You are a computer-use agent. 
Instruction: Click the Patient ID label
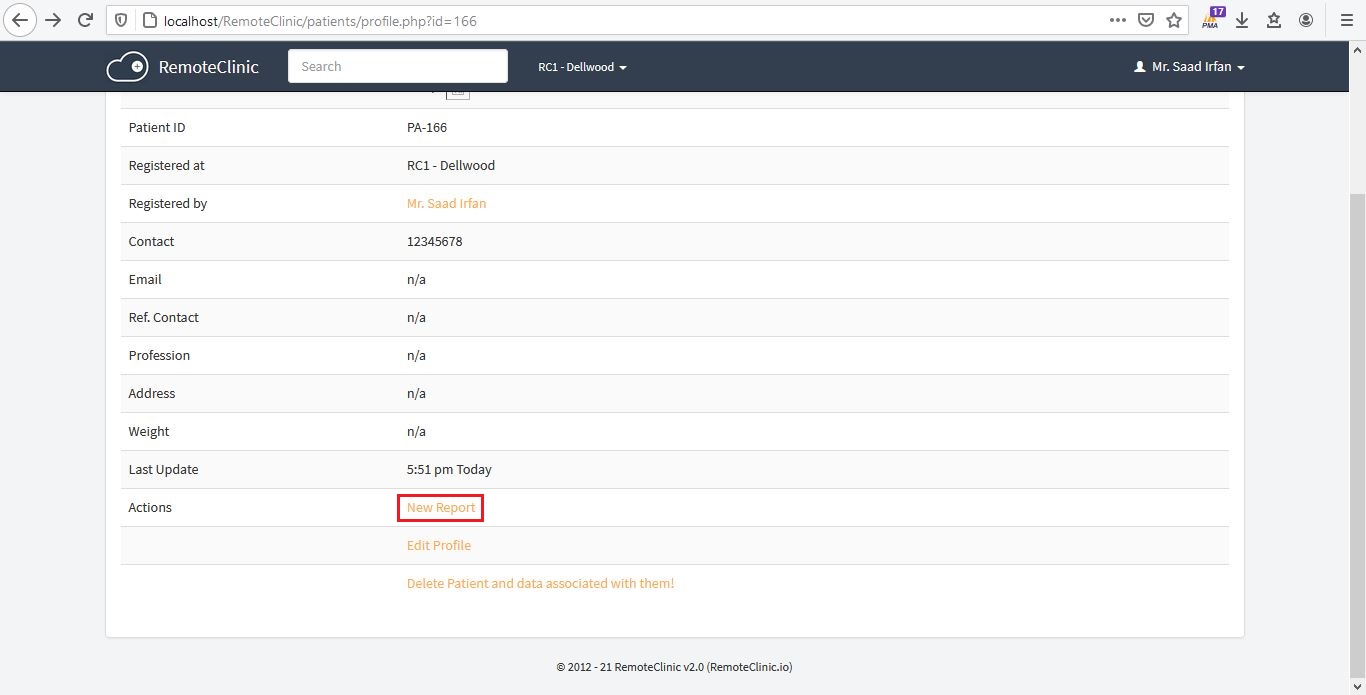(x=157, y=128)
